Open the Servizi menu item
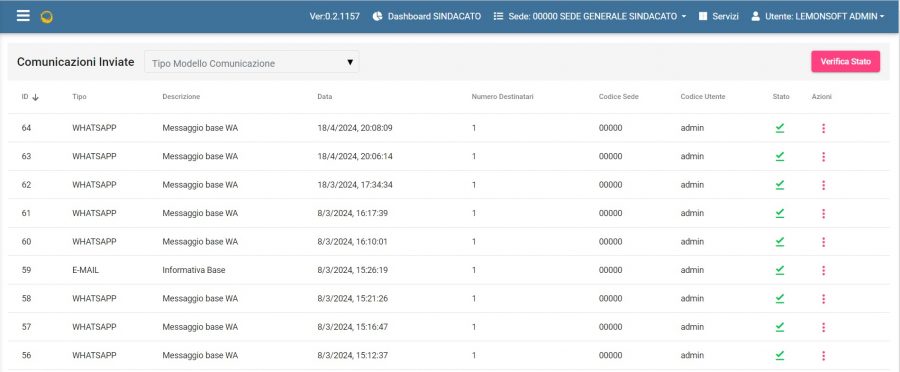 (719, 17)
